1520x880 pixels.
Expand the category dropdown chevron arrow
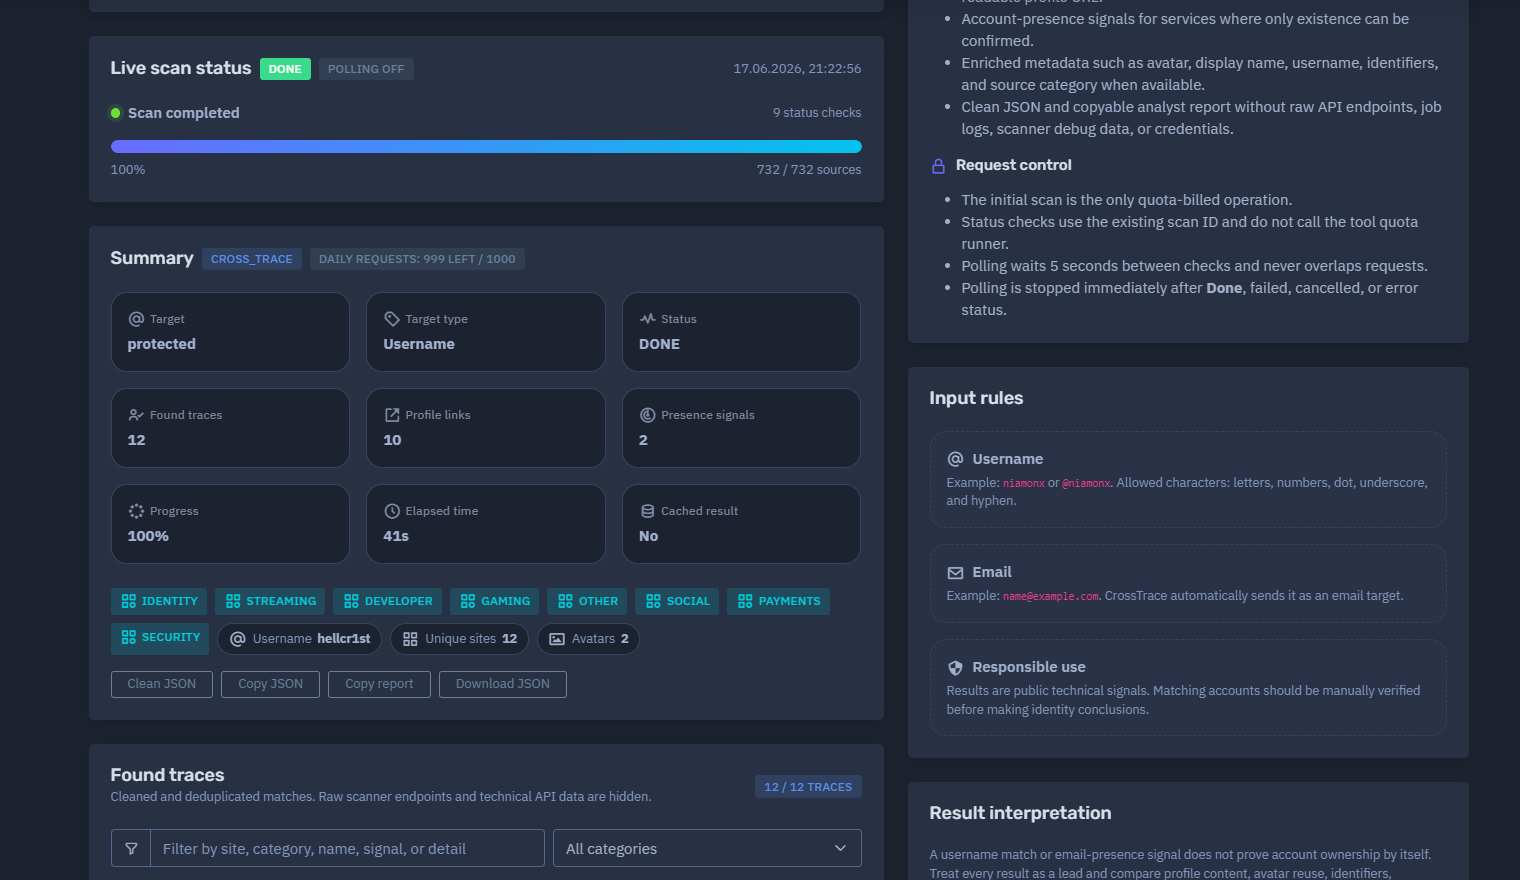point(840,848)
